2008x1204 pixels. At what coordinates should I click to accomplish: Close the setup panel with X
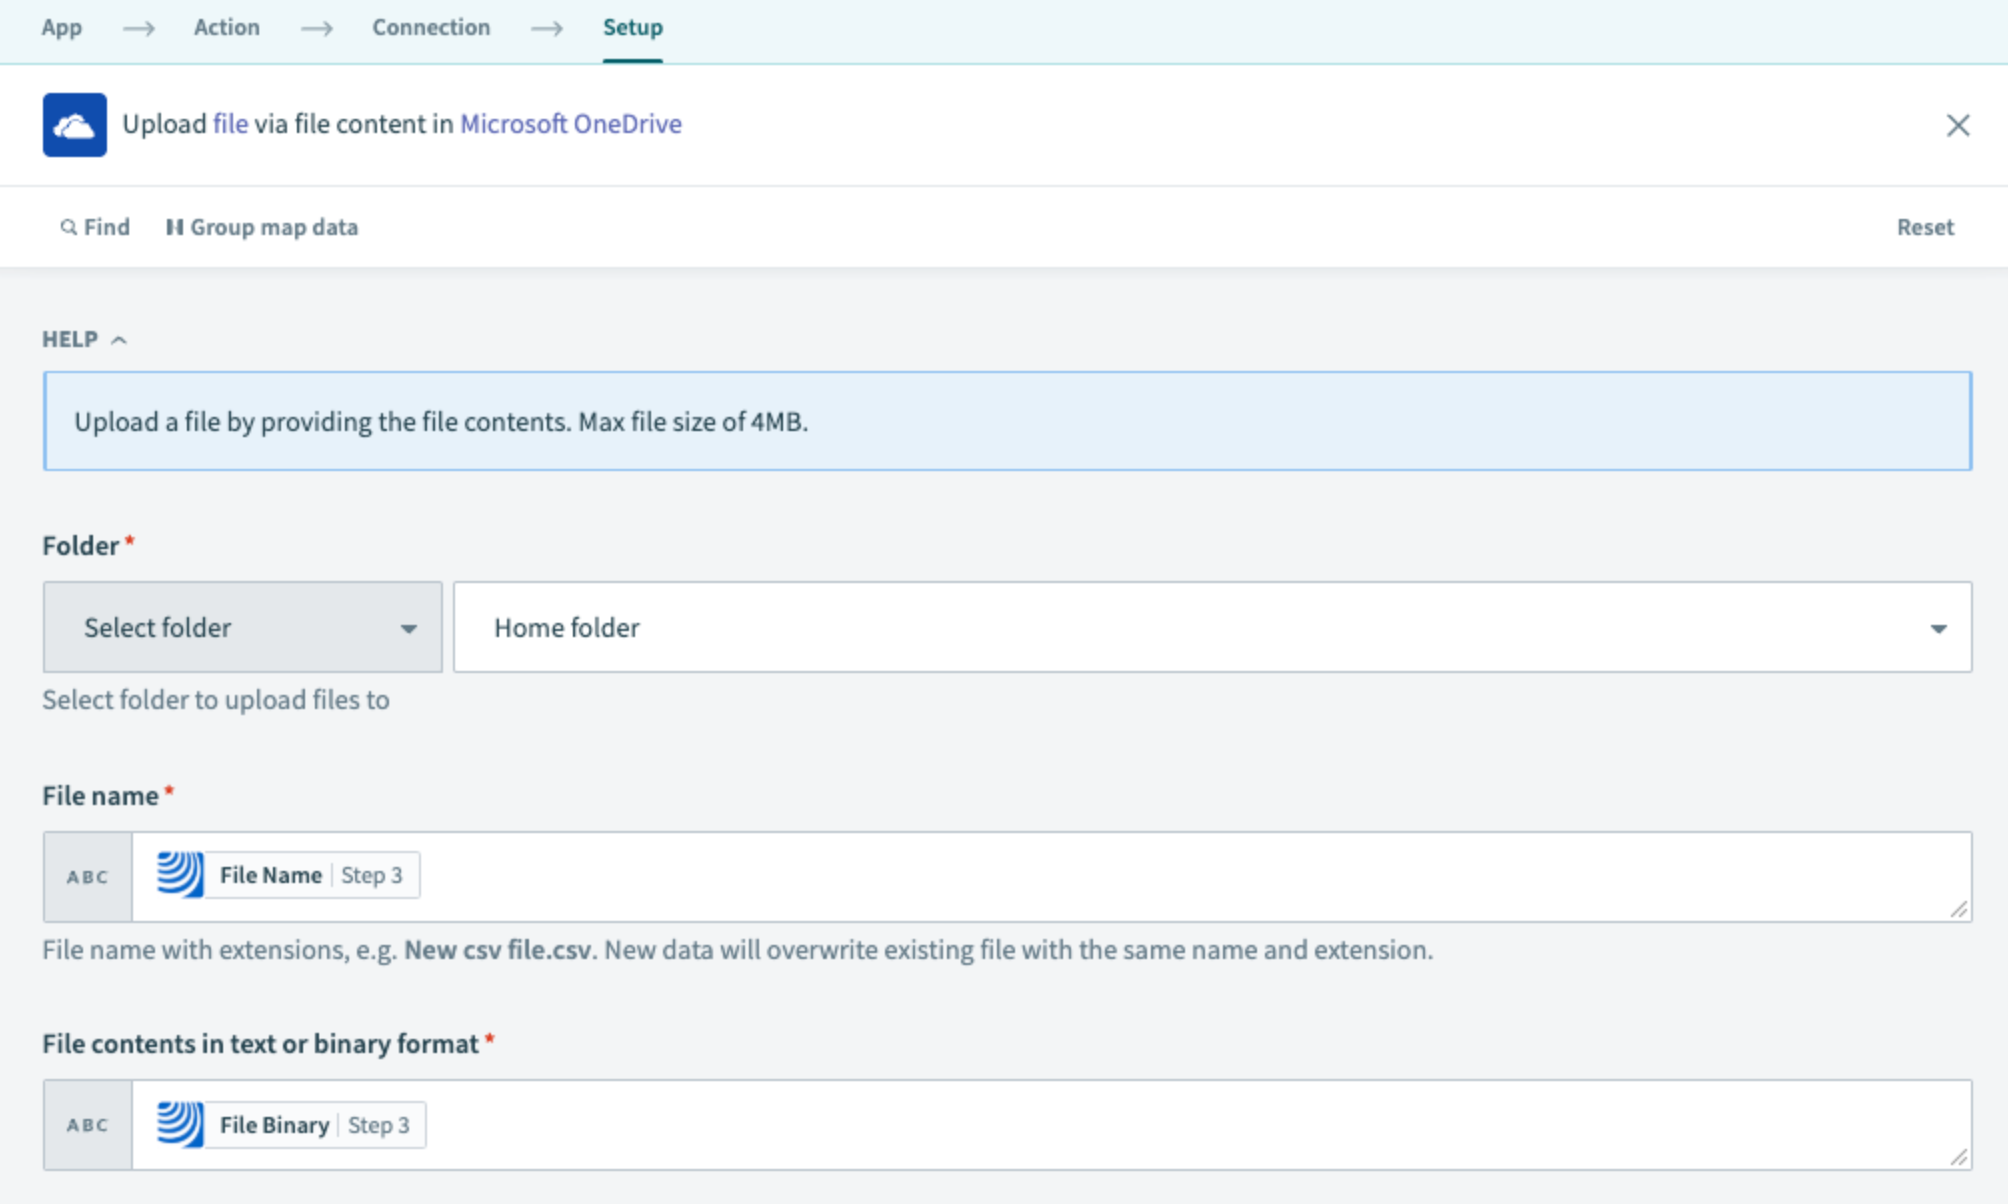(x=1957, y=125)
